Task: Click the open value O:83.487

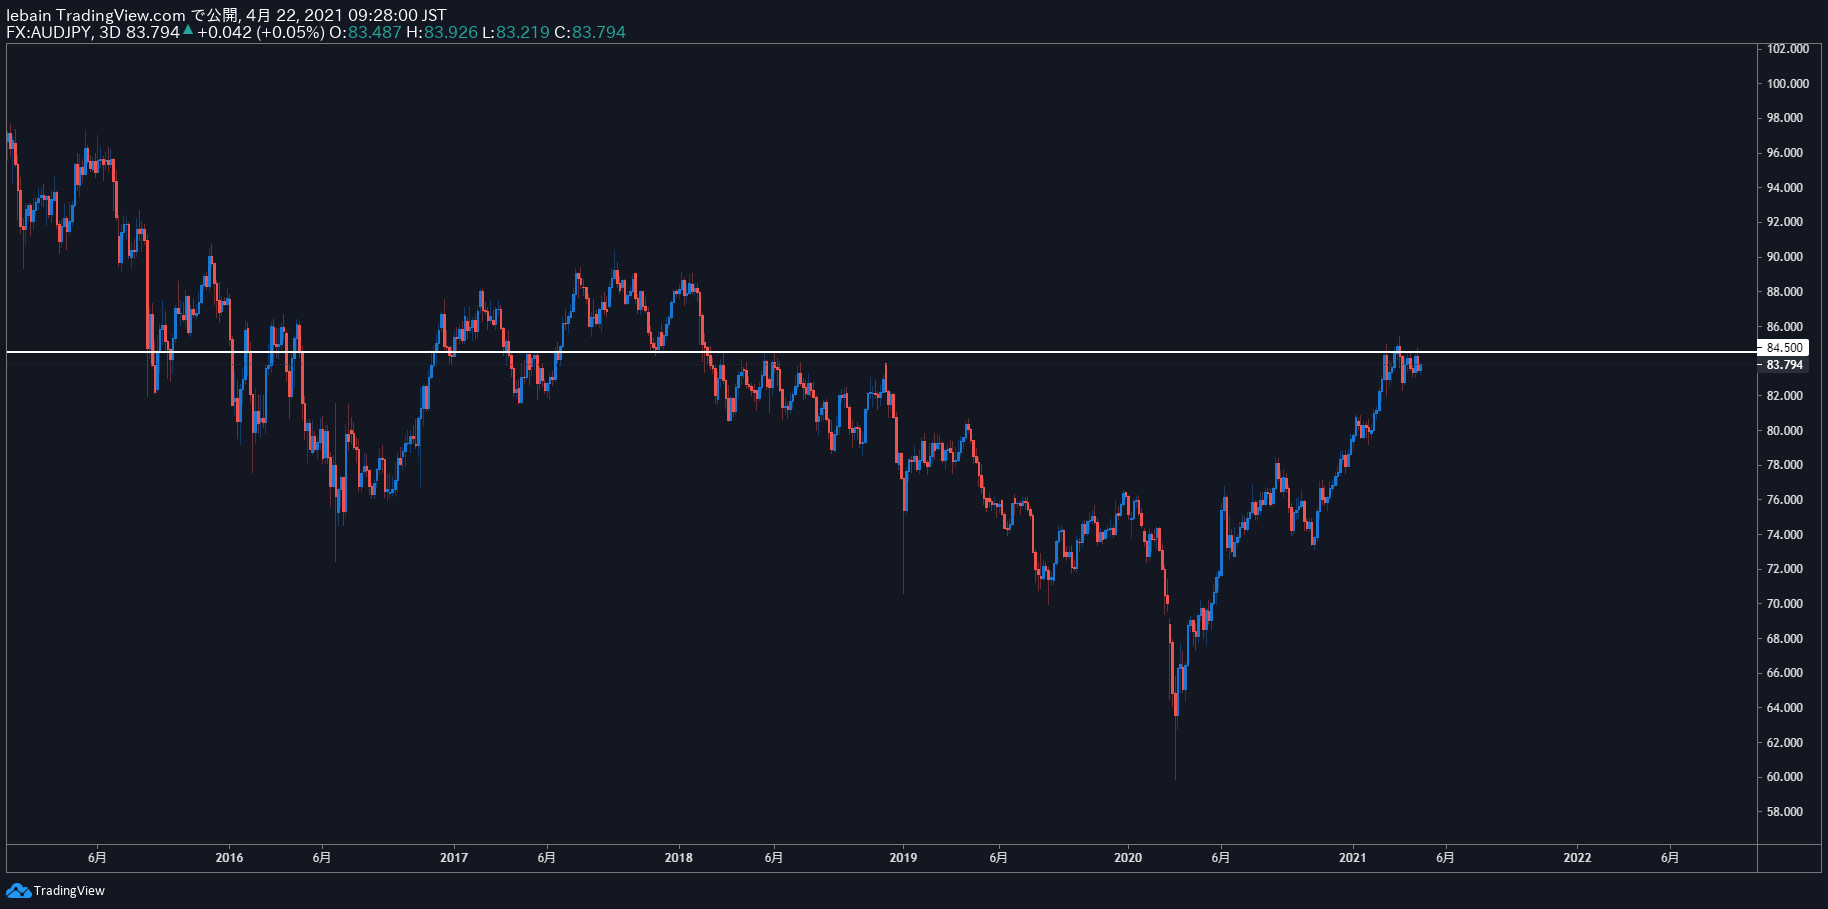Action: pos(365,32)
